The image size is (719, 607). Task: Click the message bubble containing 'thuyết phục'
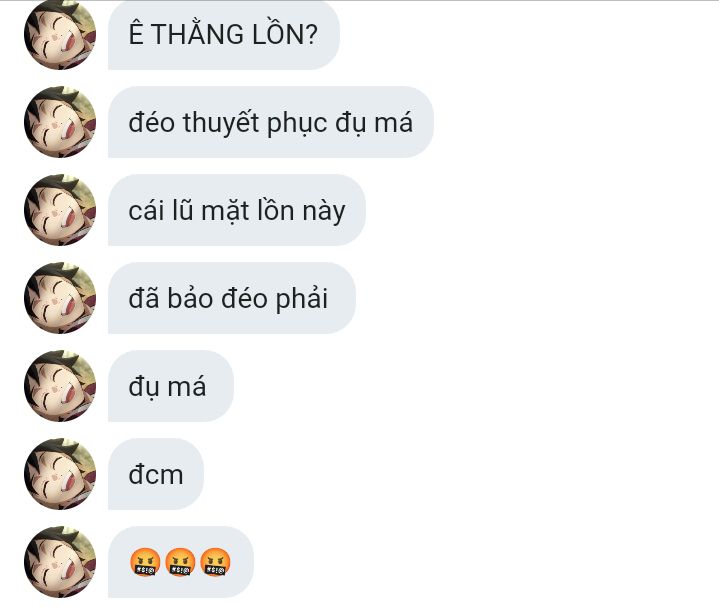point(271,122)
